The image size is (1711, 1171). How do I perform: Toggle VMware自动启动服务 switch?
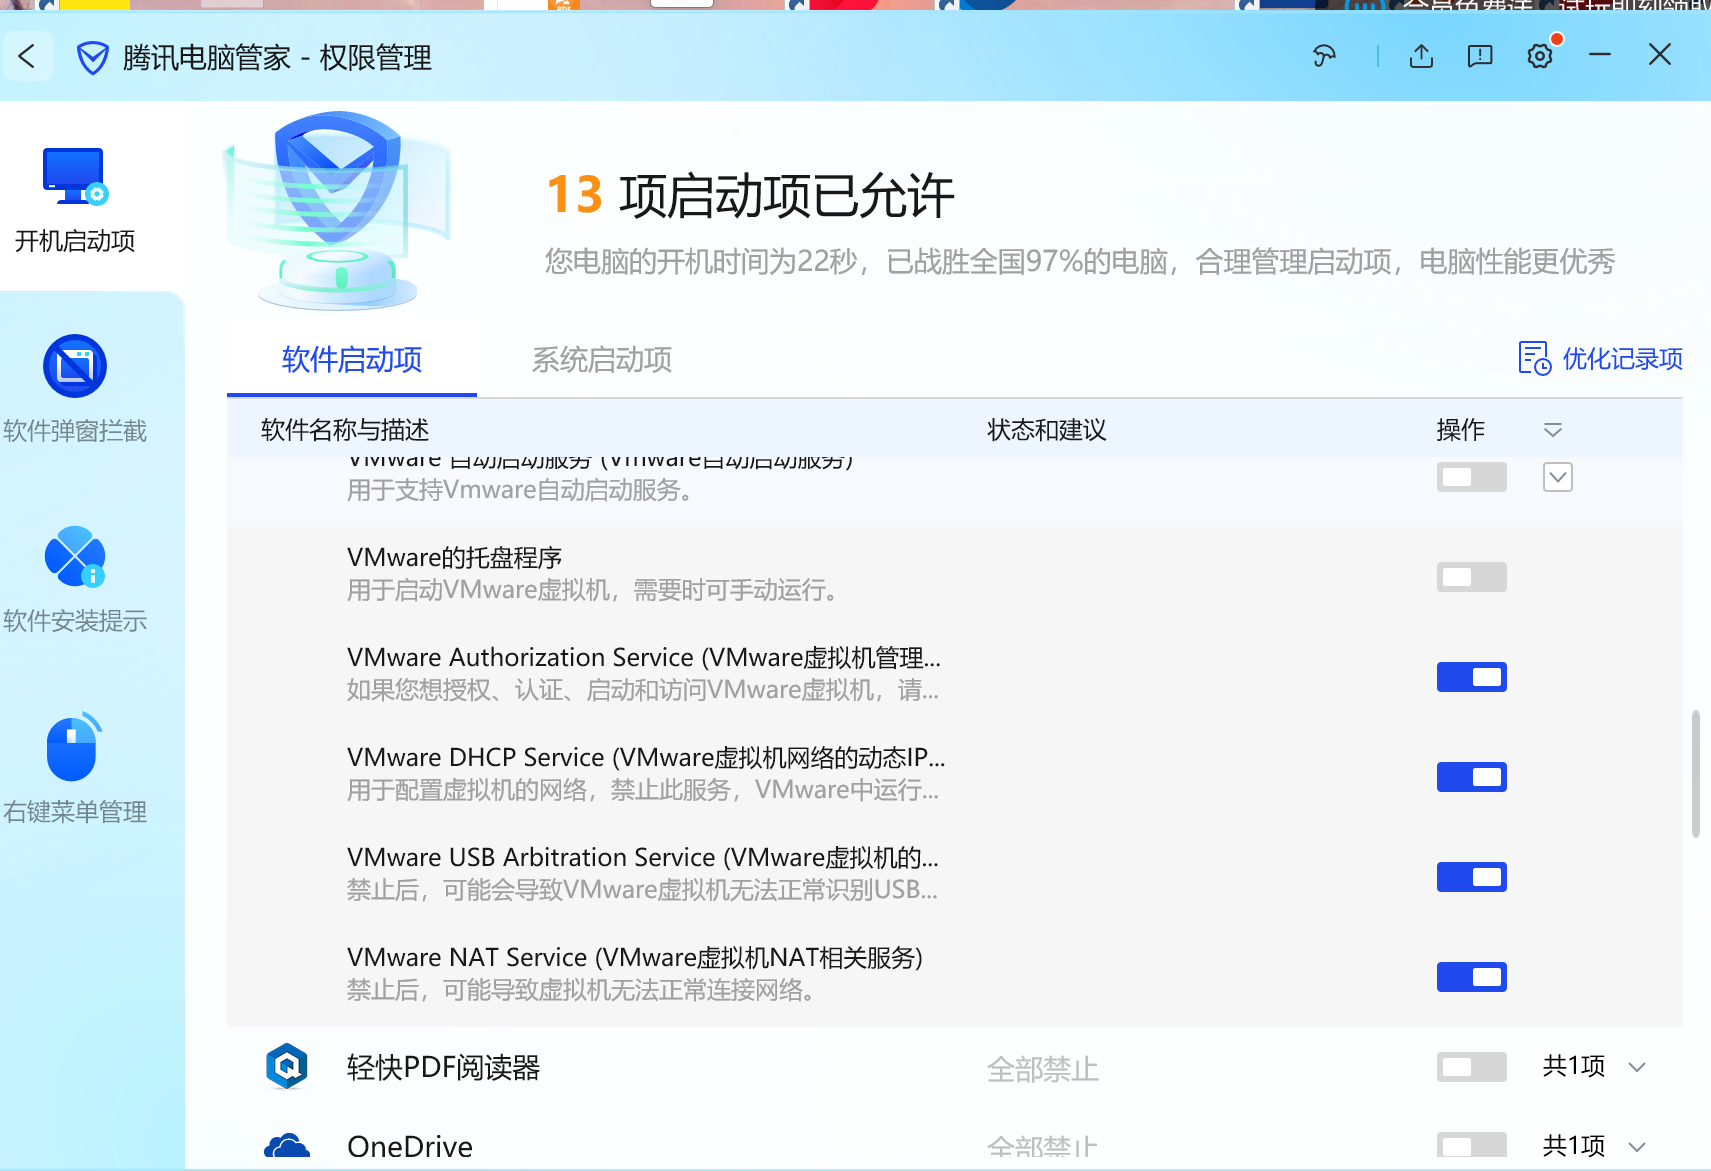[1471, 477]
